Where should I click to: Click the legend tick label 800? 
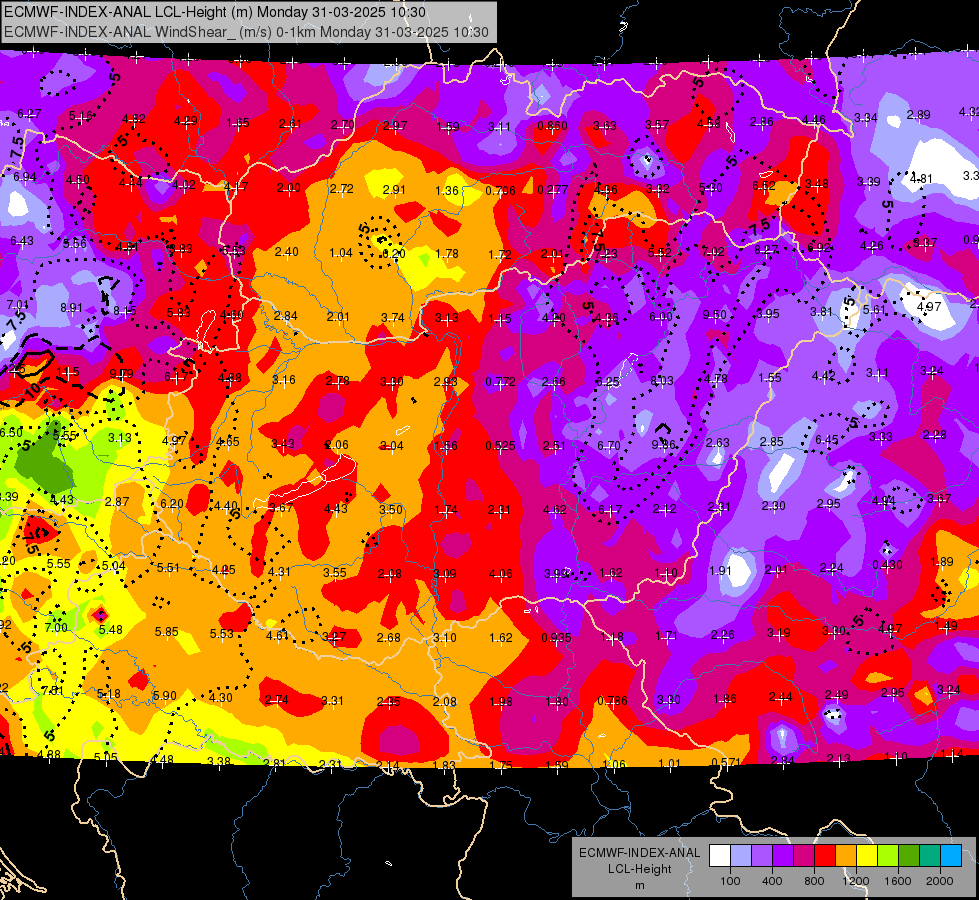click(814, 881)
